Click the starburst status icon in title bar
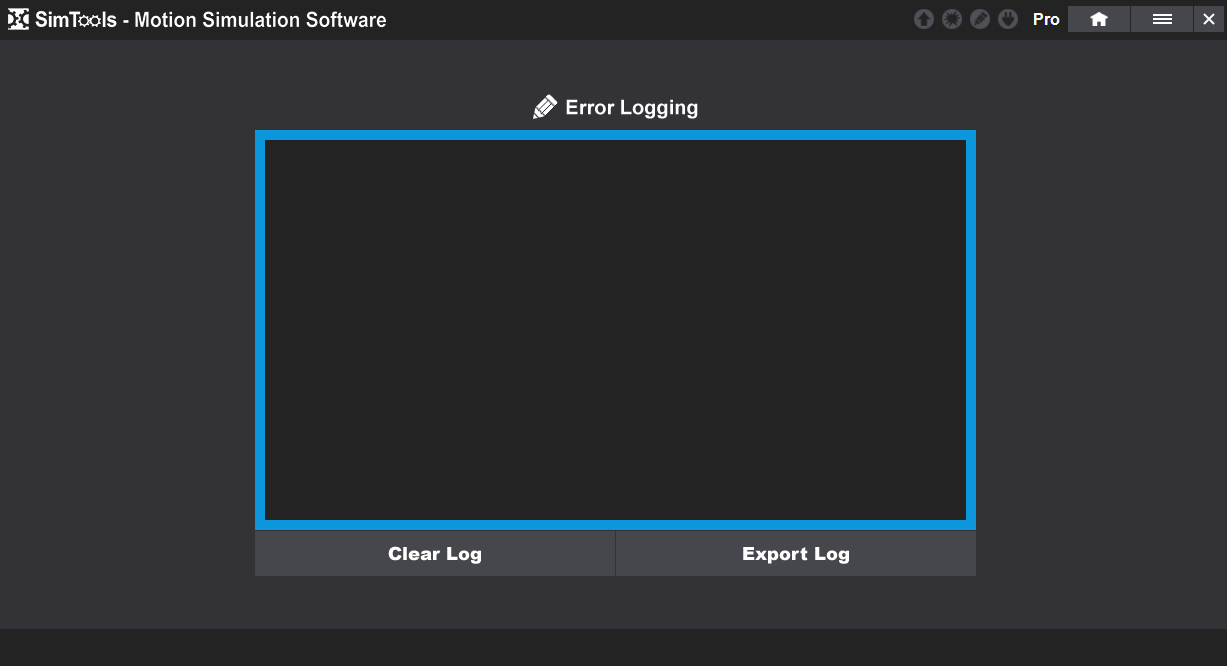This screenshot has height=666, width=1227. [952, 19]
